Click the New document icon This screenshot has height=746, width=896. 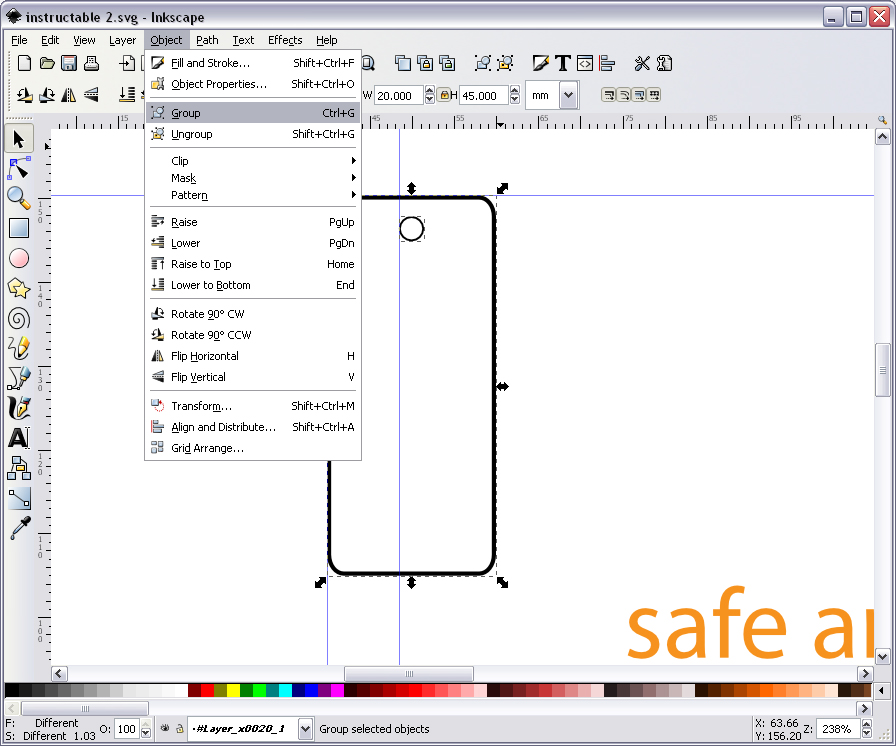tap(24, 63)
